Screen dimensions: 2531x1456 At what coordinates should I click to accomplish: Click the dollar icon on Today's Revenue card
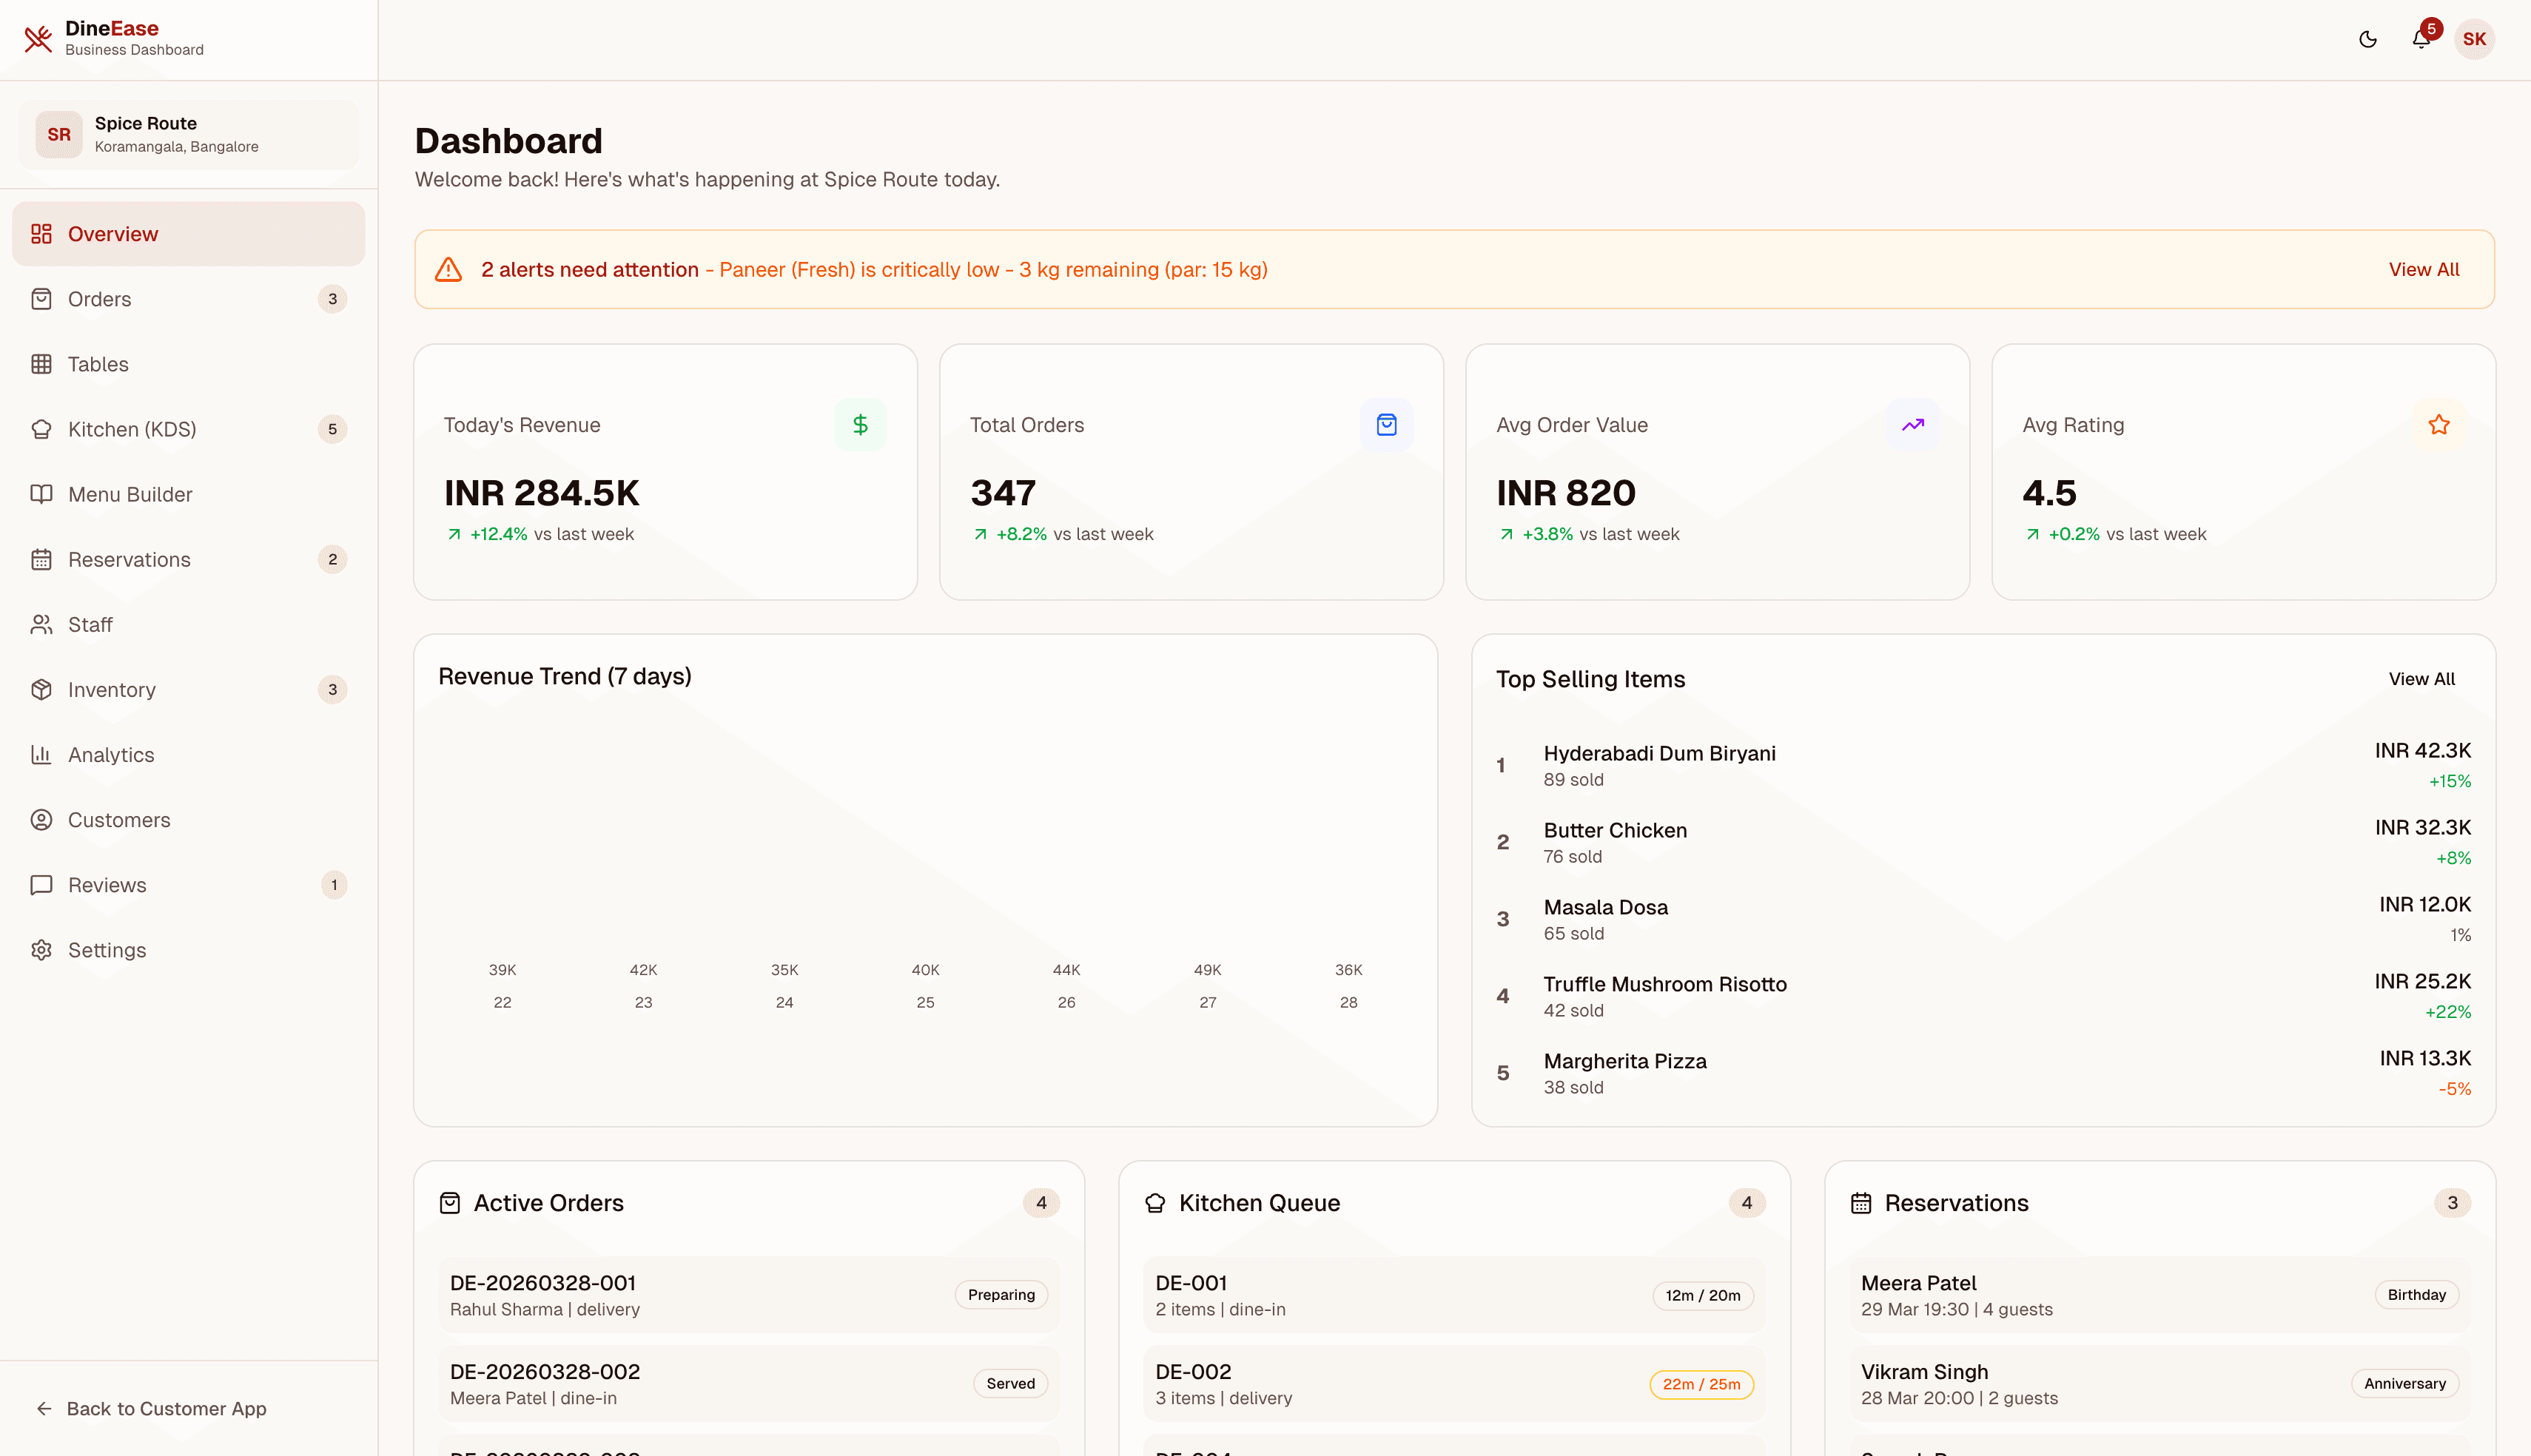pos(860,424)
